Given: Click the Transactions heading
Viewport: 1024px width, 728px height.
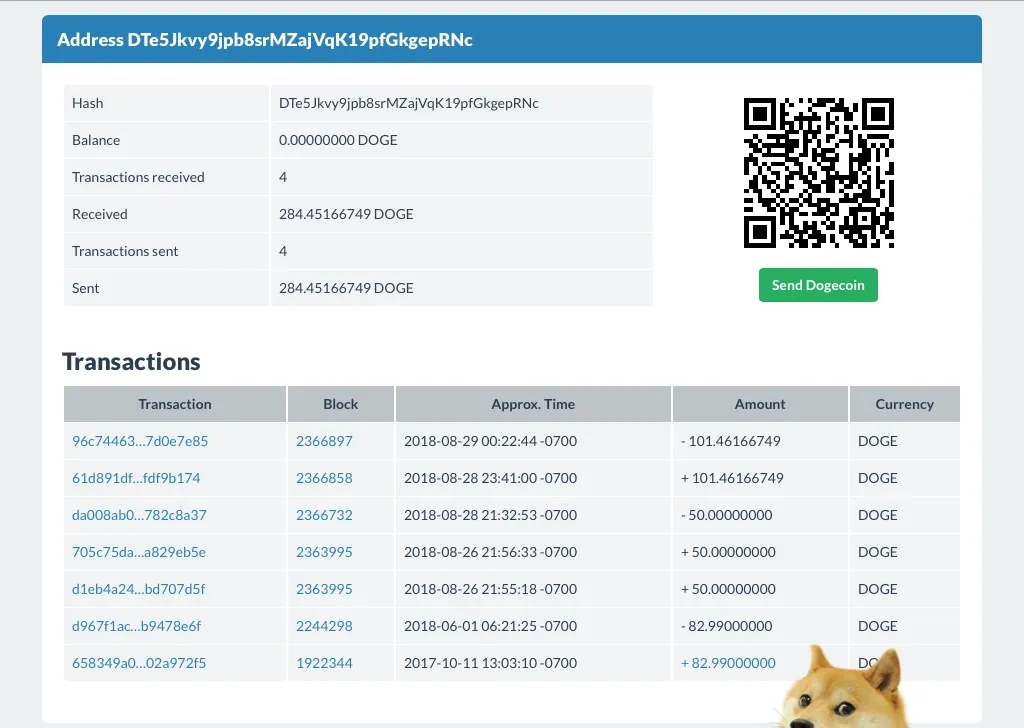Looking at the screenshot, I should tap(131, 362).
